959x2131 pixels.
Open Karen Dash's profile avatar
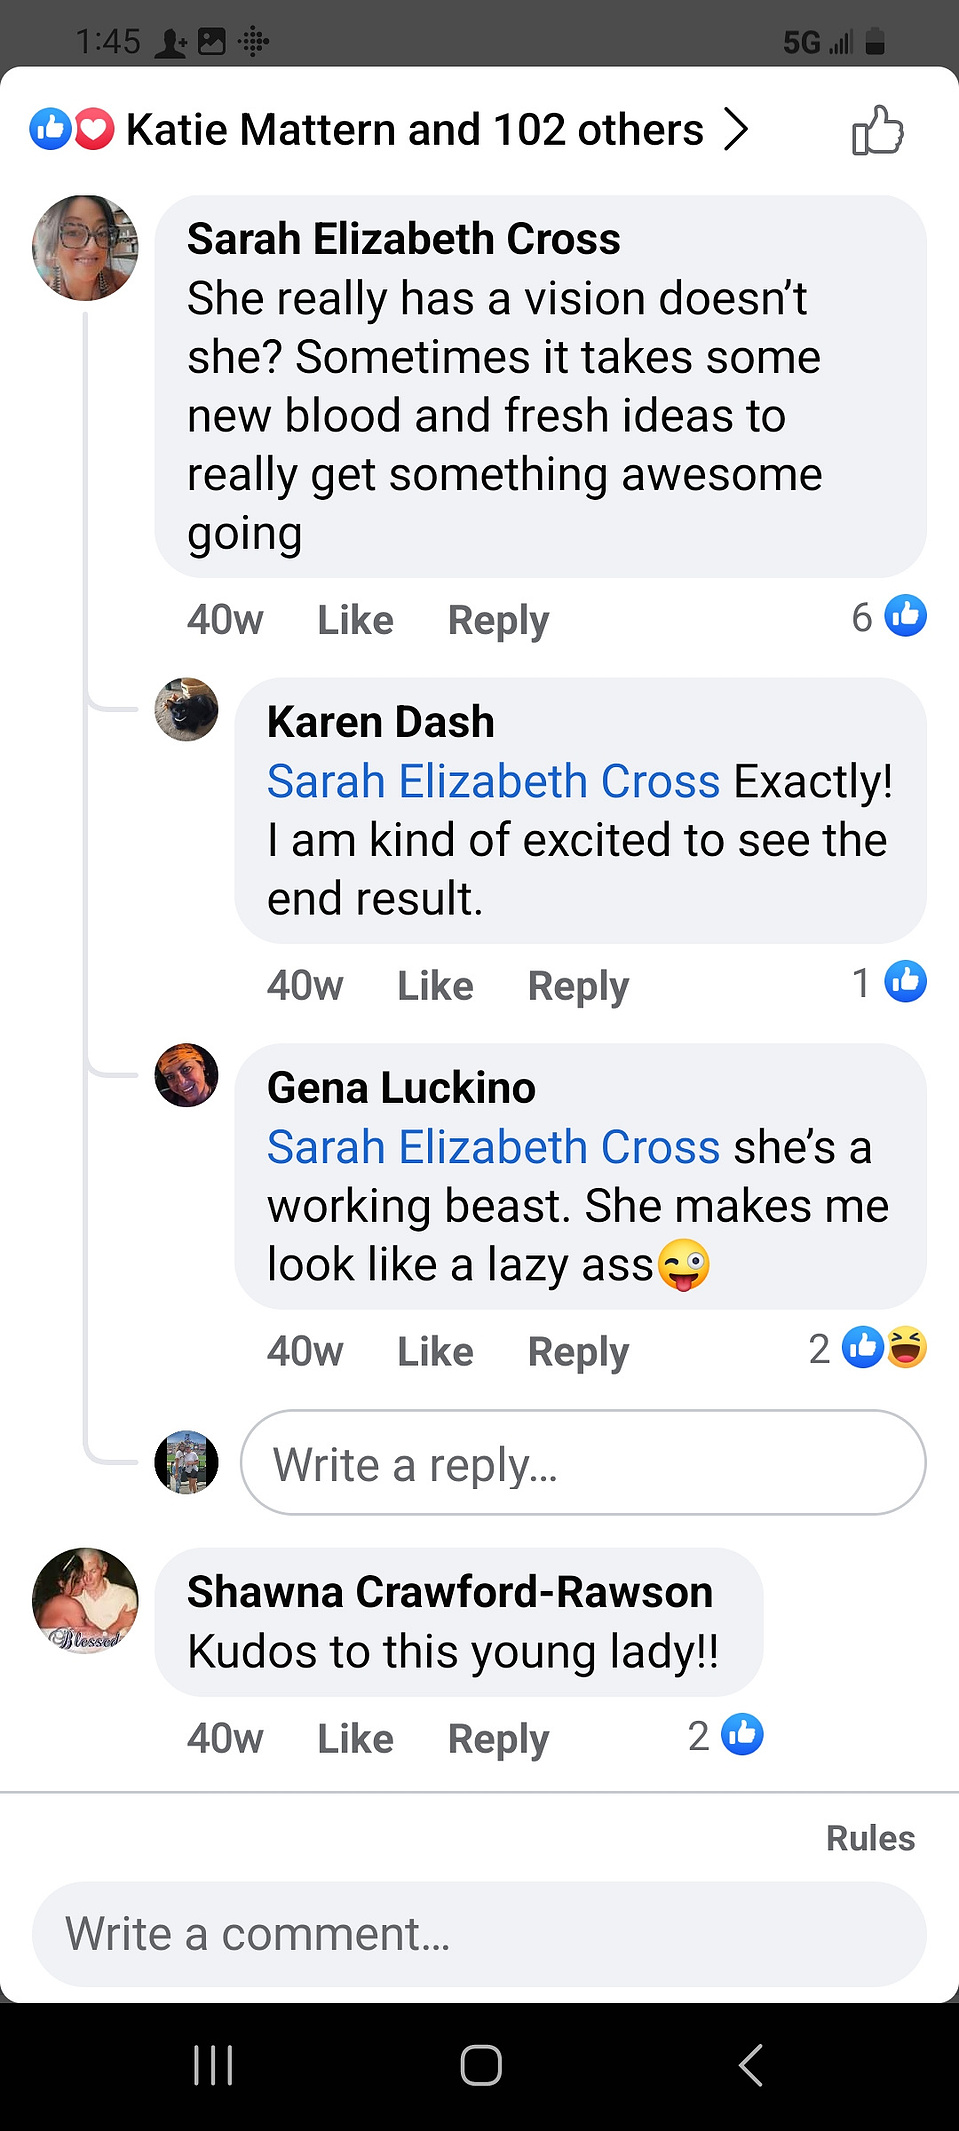(186, 710)
